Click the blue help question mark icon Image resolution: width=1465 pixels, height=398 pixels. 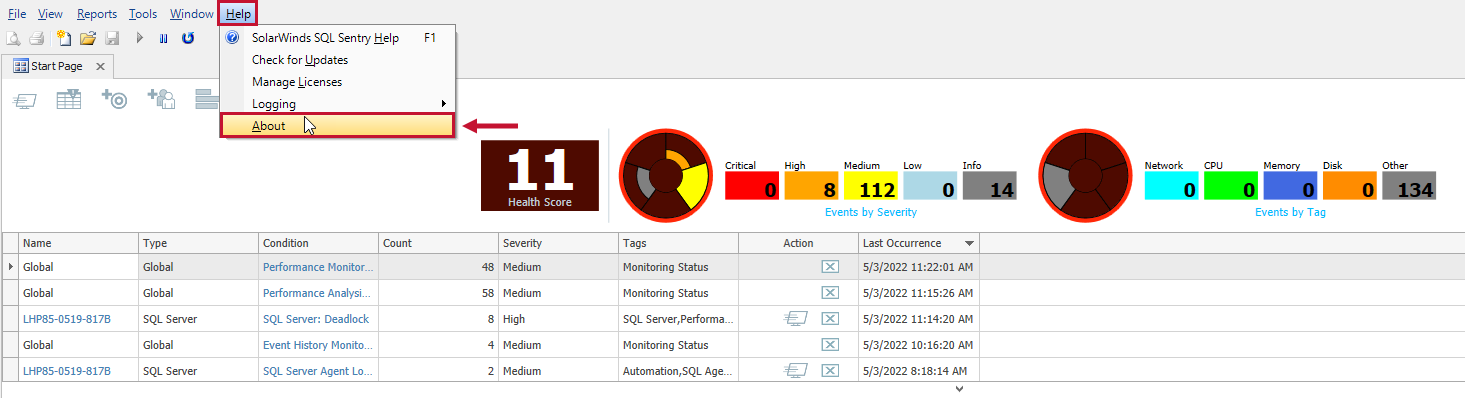click(x=233, y=38)
